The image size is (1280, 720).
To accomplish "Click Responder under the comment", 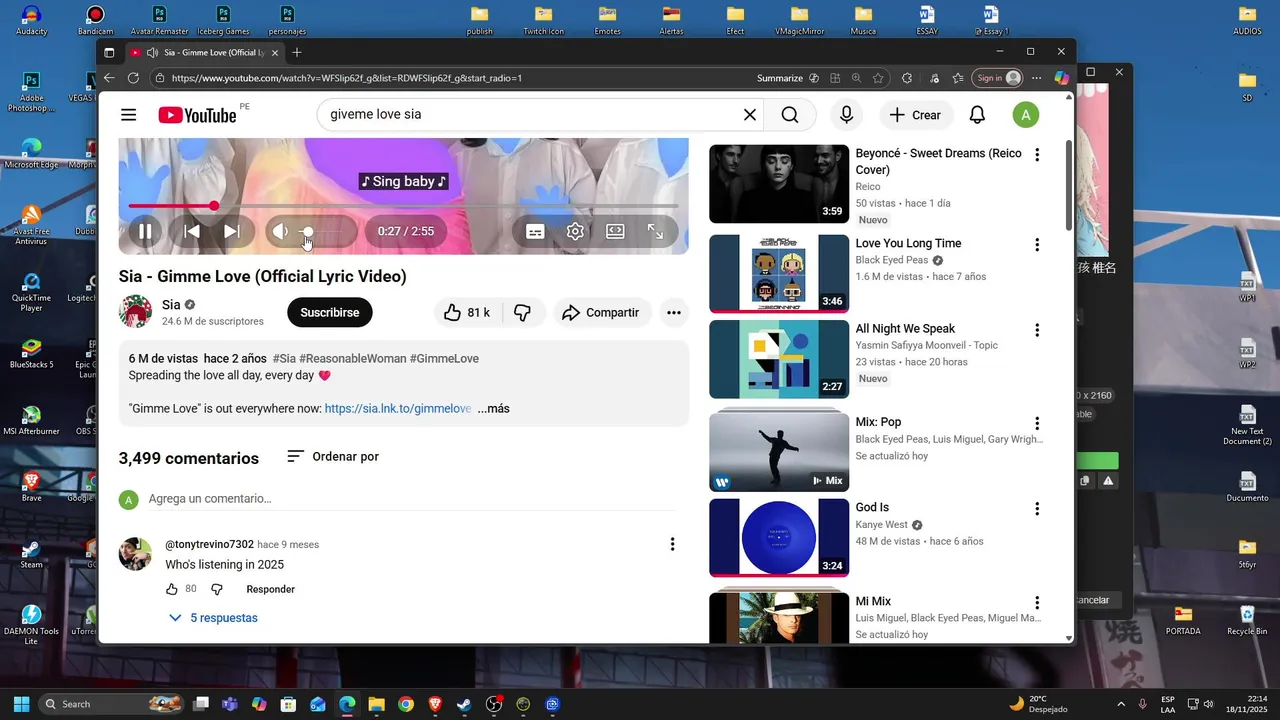I will pyautogui.click(x=271, y=589).
